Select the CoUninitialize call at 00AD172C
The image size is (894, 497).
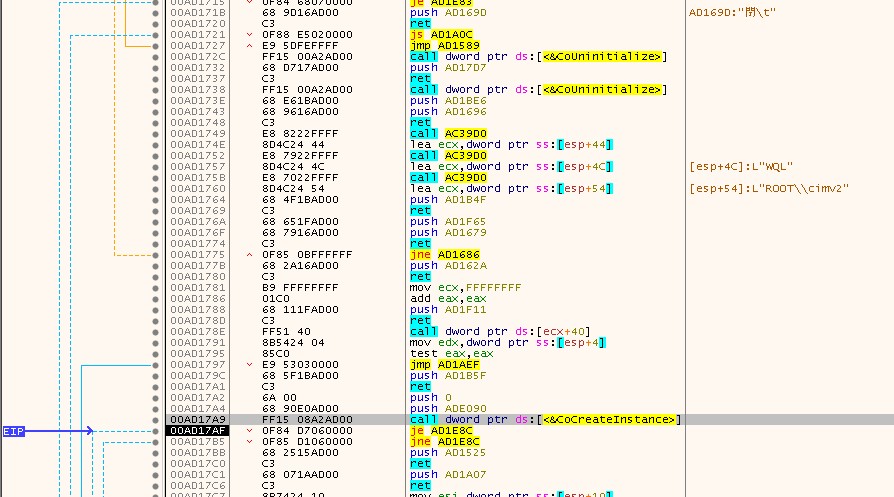click(x=537, y=56)
